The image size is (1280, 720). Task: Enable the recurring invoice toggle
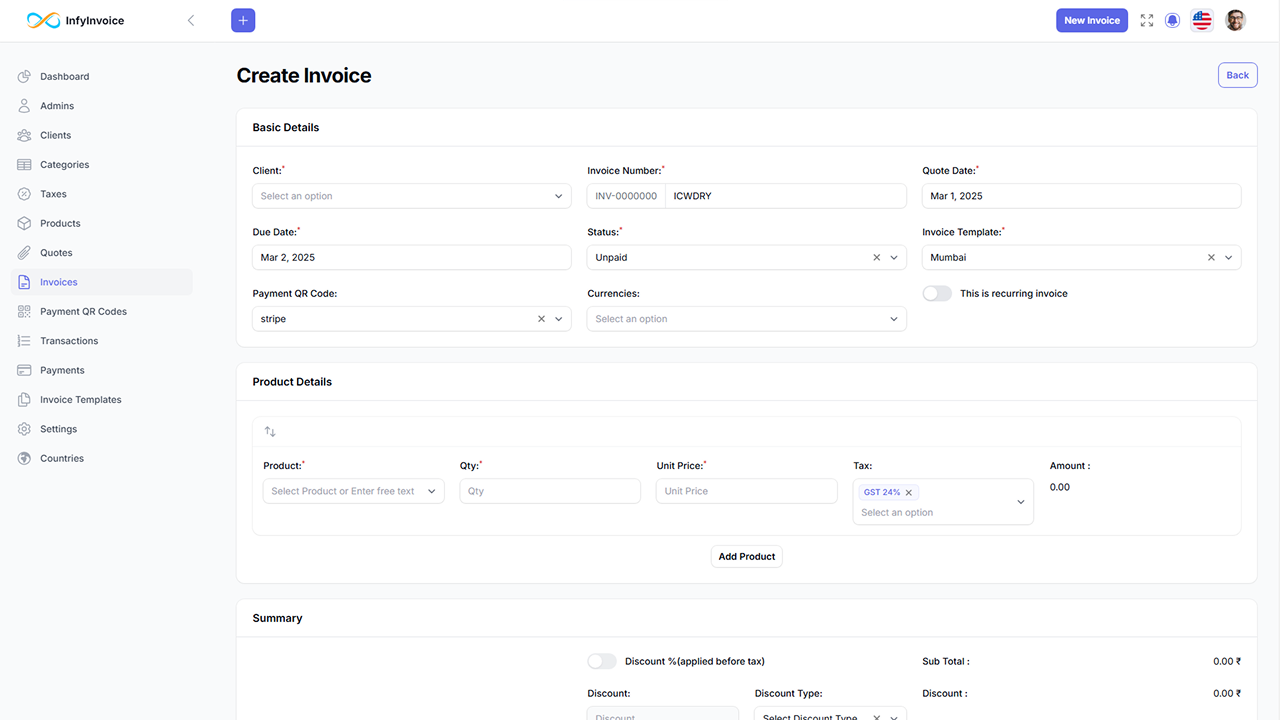click(936, 293)
